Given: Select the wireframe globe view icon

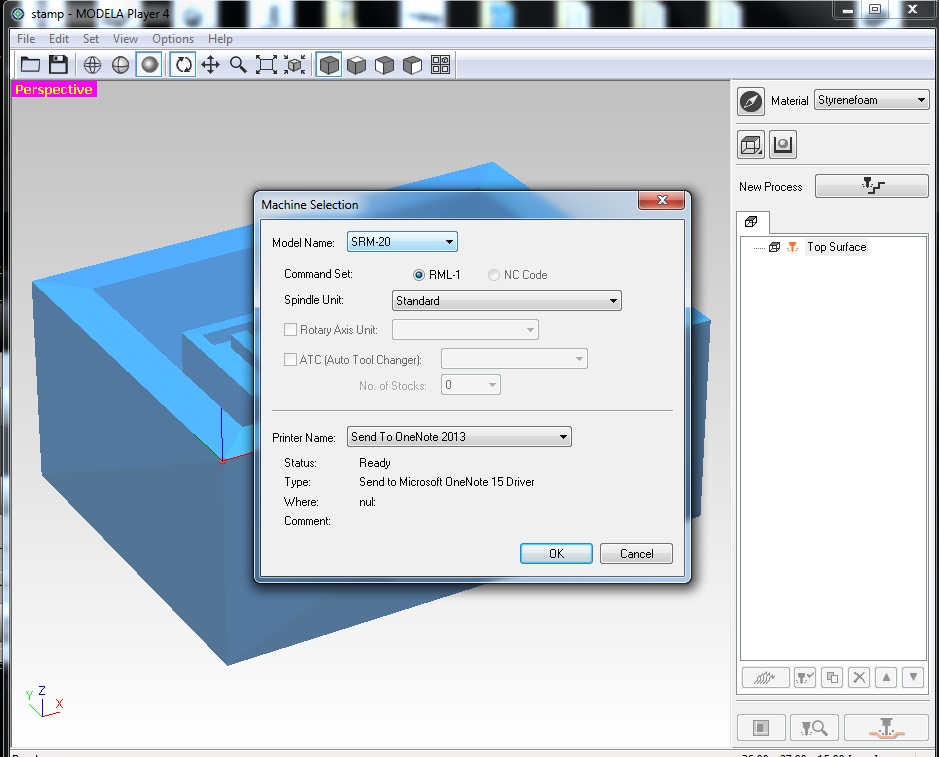Looking at the screenshot, I should pos(92,65).
